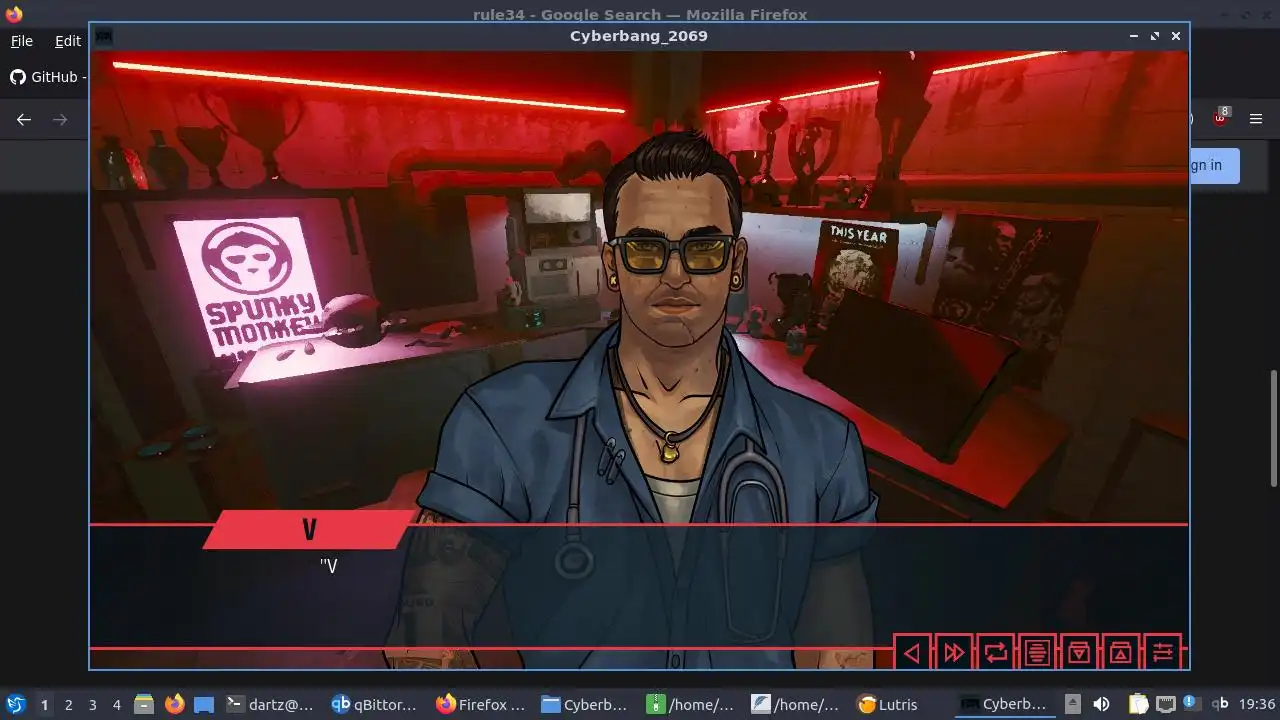
Task: Click the removable media tray icon
Action: coord(1072,704)
